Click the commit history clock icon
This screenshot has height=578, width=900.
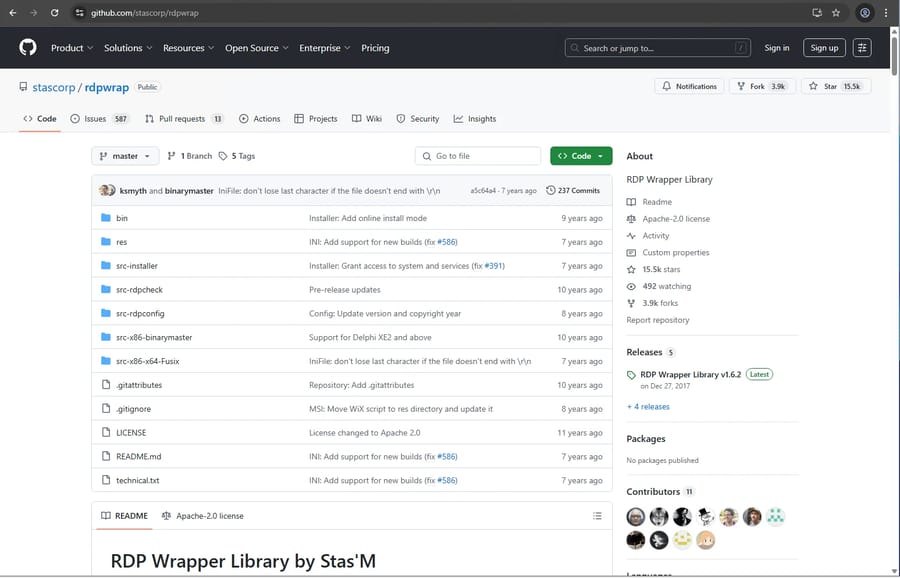pos(551,190)
